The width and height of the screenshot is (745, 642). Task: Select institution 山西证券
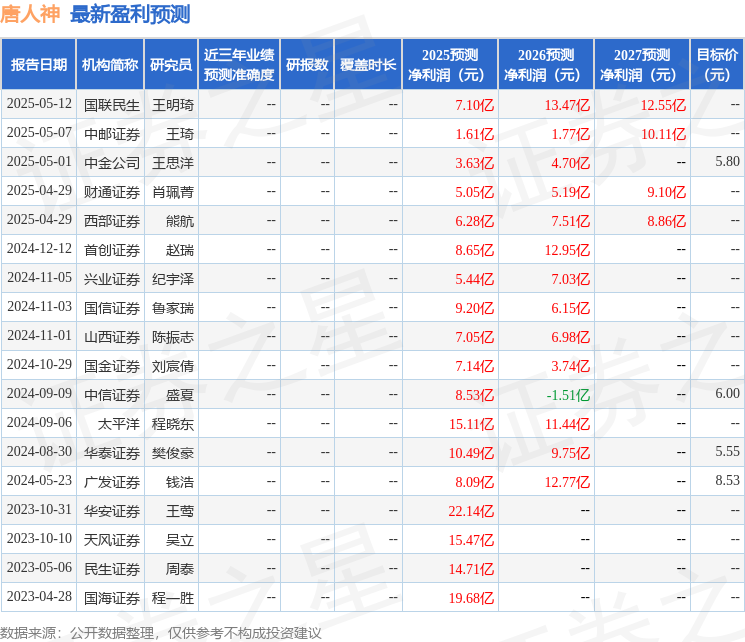[112, 336]
